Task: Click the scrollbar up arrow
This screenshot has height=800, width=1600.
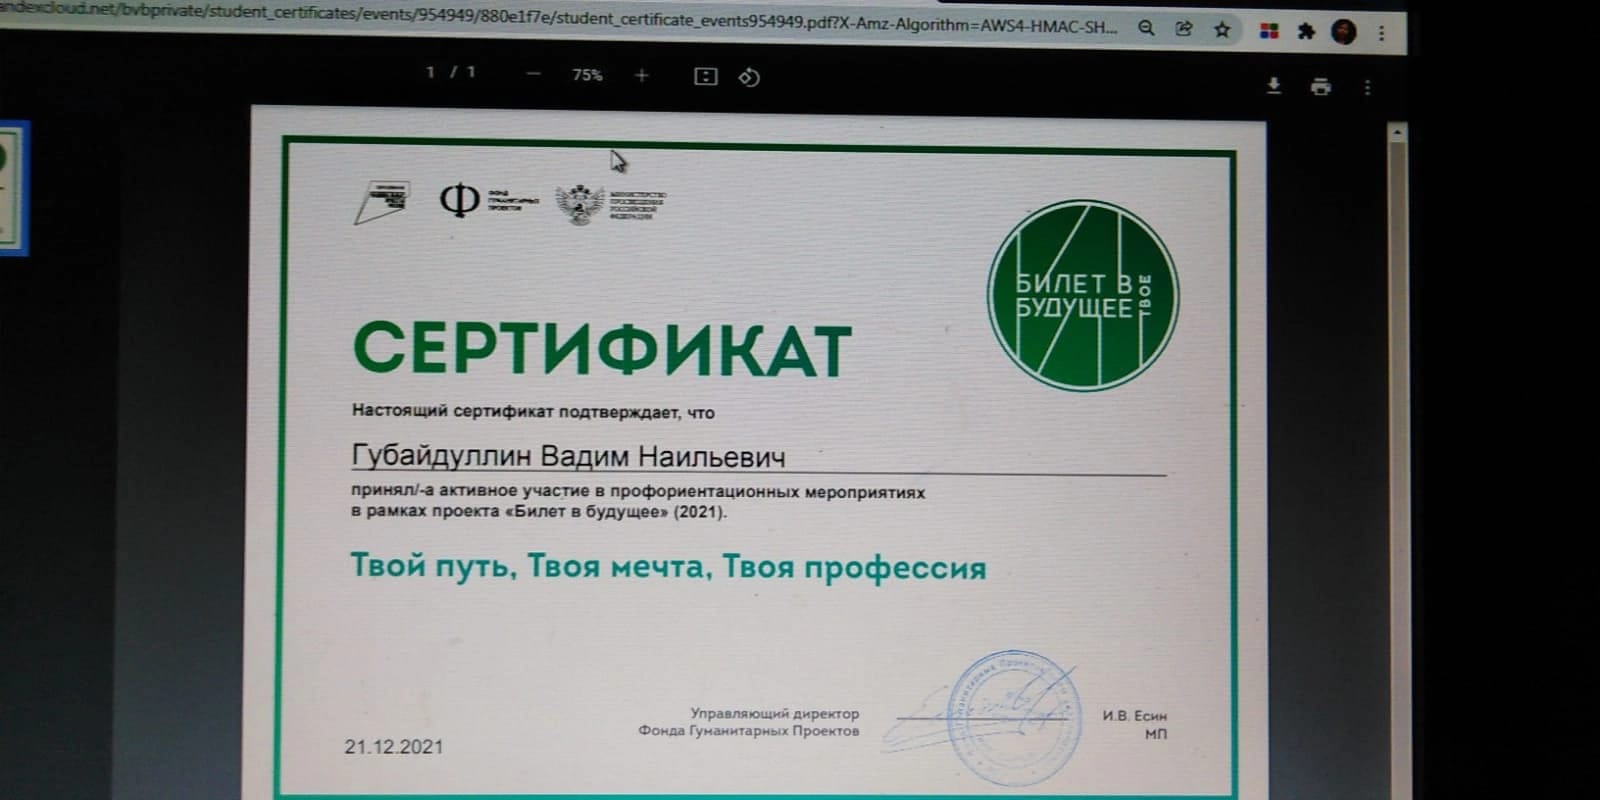Action: [x=1397, y=132]
